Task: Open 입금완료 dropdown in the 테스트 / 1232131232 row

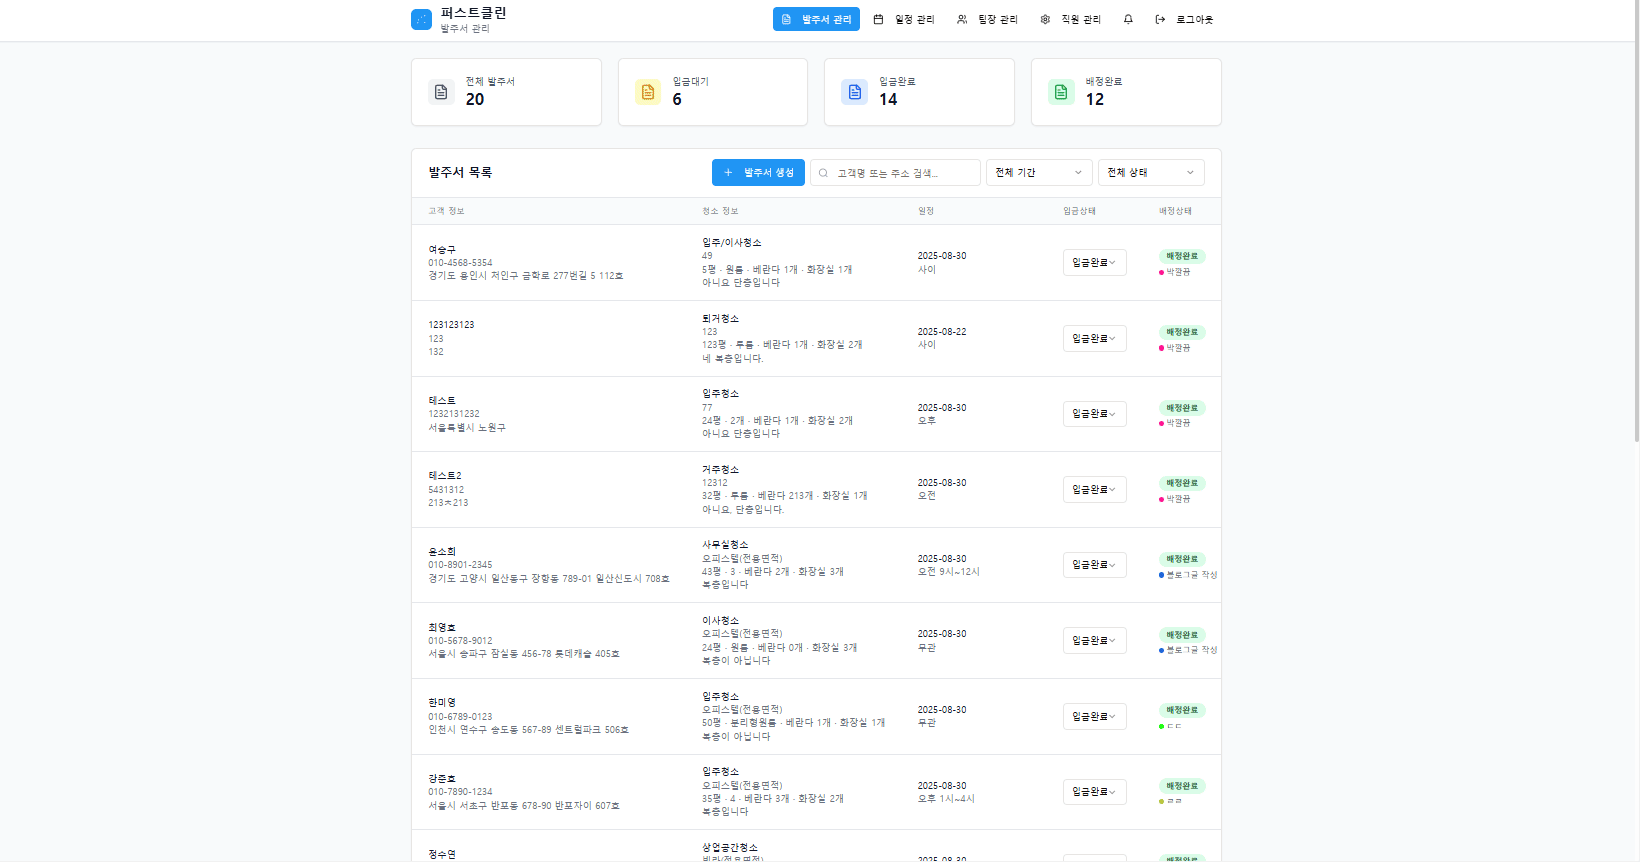Action: (x=1095, y=414)
